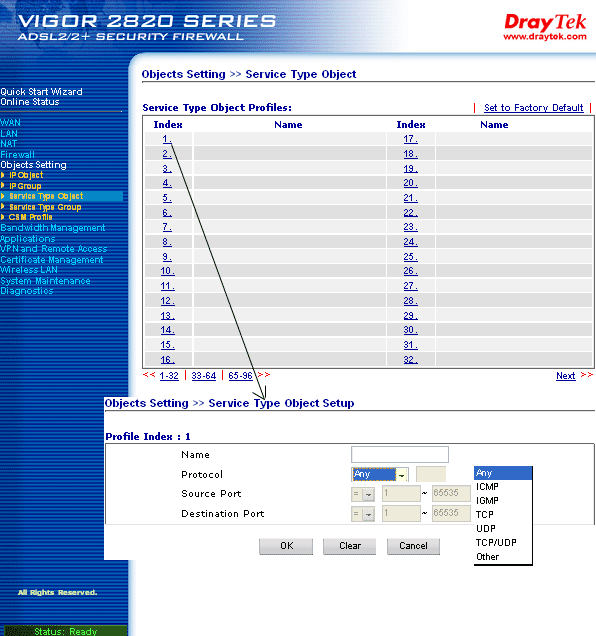This screenshot has height=636, width=596.
Task: Click the Cancel button
Action: click(413, 546)
